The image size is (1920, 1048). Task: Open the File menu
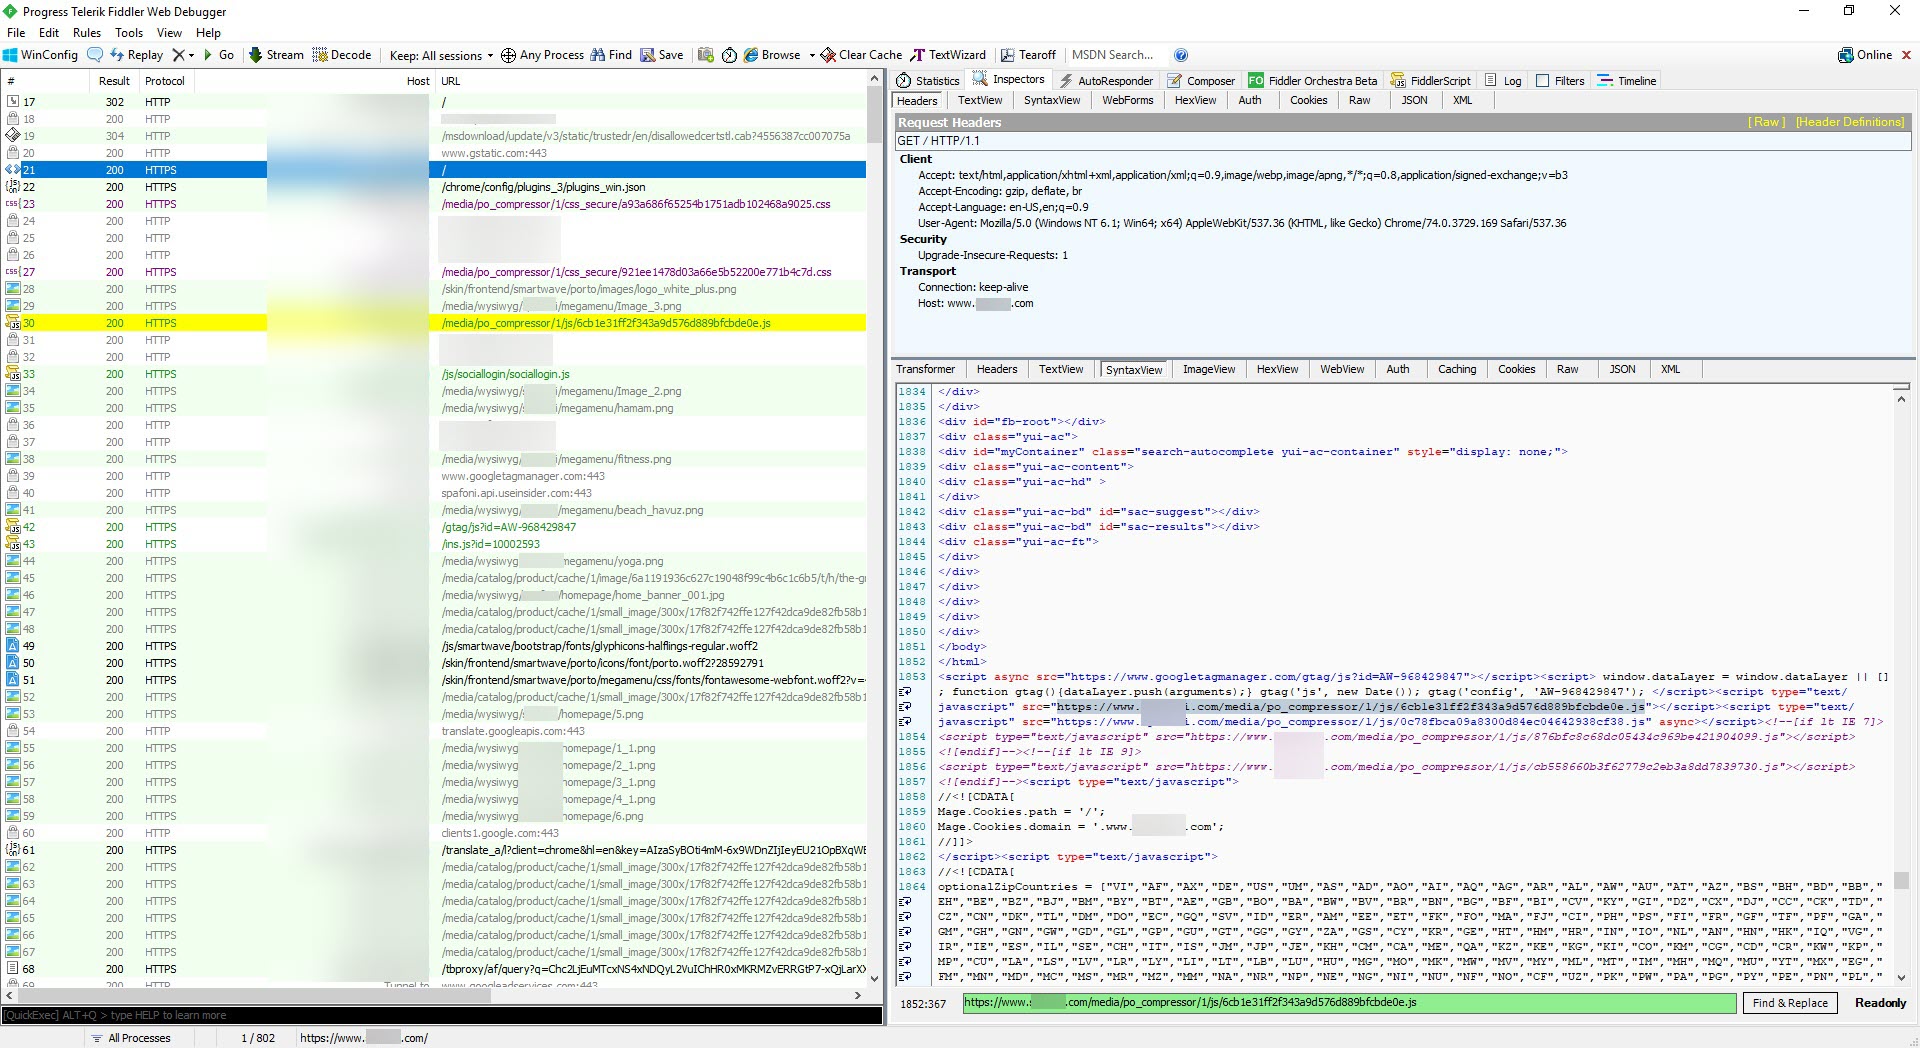pyautogui.click(x=16, y=33)
